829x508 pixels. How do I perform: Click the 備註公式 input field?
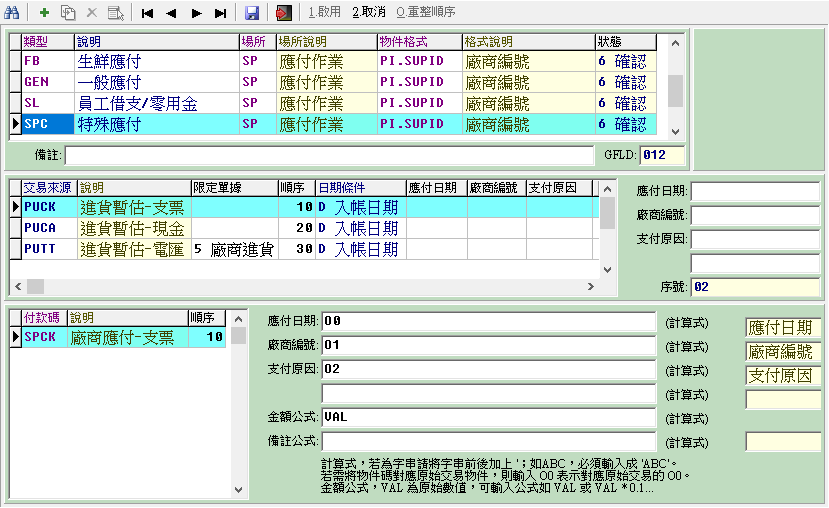point(489,441)
